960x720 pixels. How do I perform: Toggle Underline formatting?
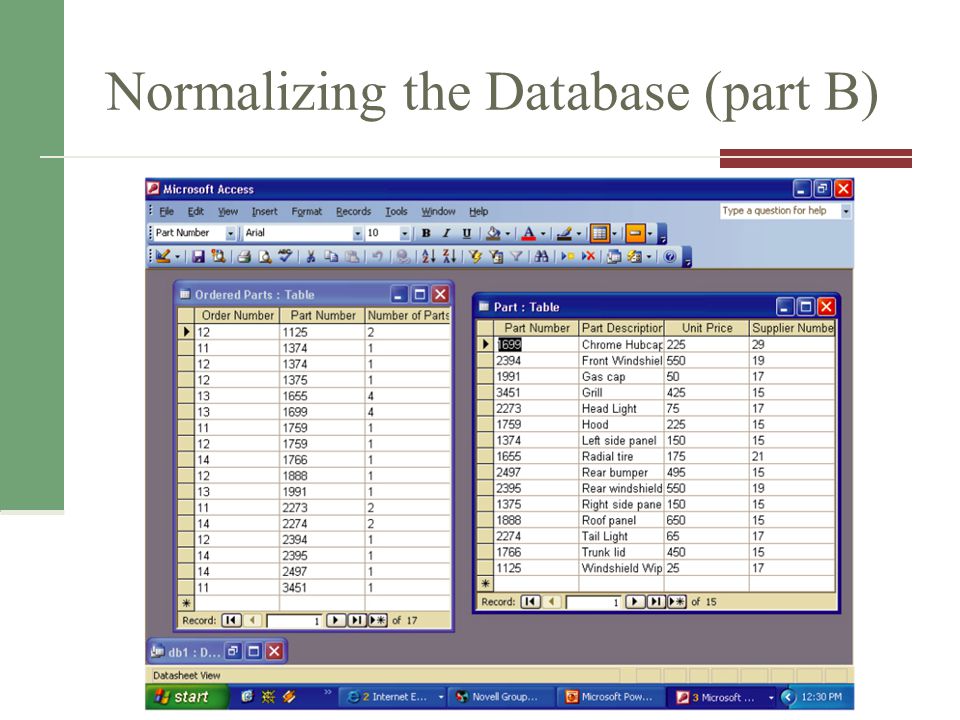click(467, 233)
